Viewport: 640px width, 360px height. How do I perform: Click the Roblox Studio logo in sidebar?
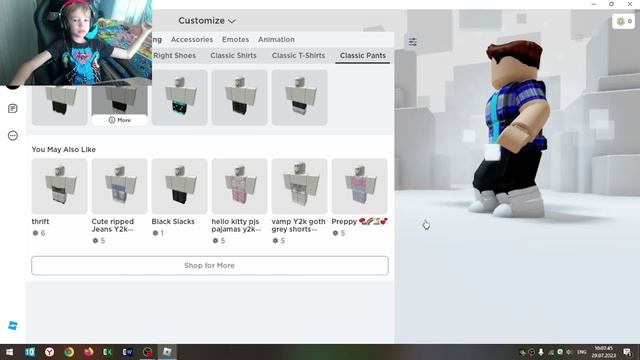(x=13, y=325)
